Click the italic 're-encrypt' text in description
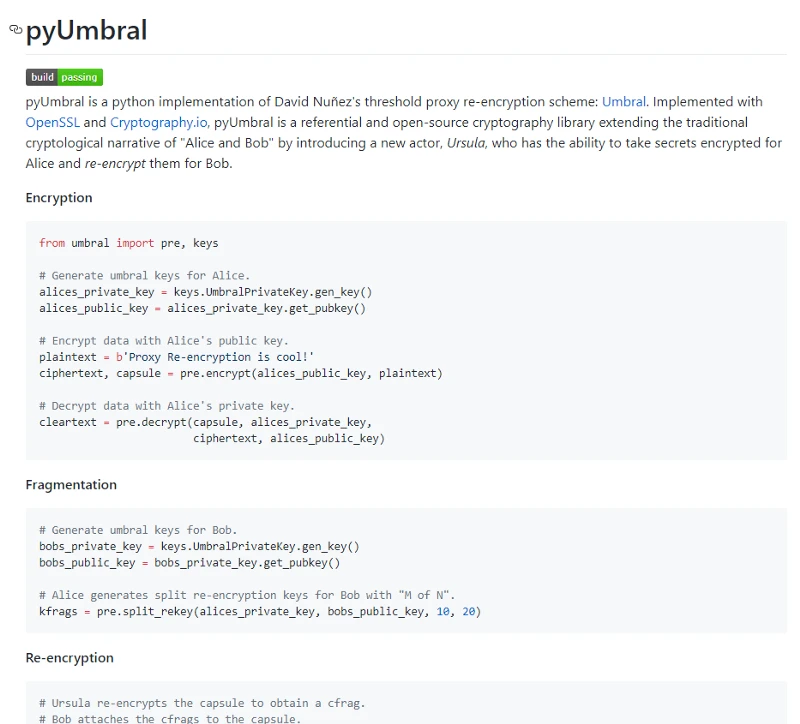Image resolution: width=800 pixels, height=724 pixels. tap(115, 164)
